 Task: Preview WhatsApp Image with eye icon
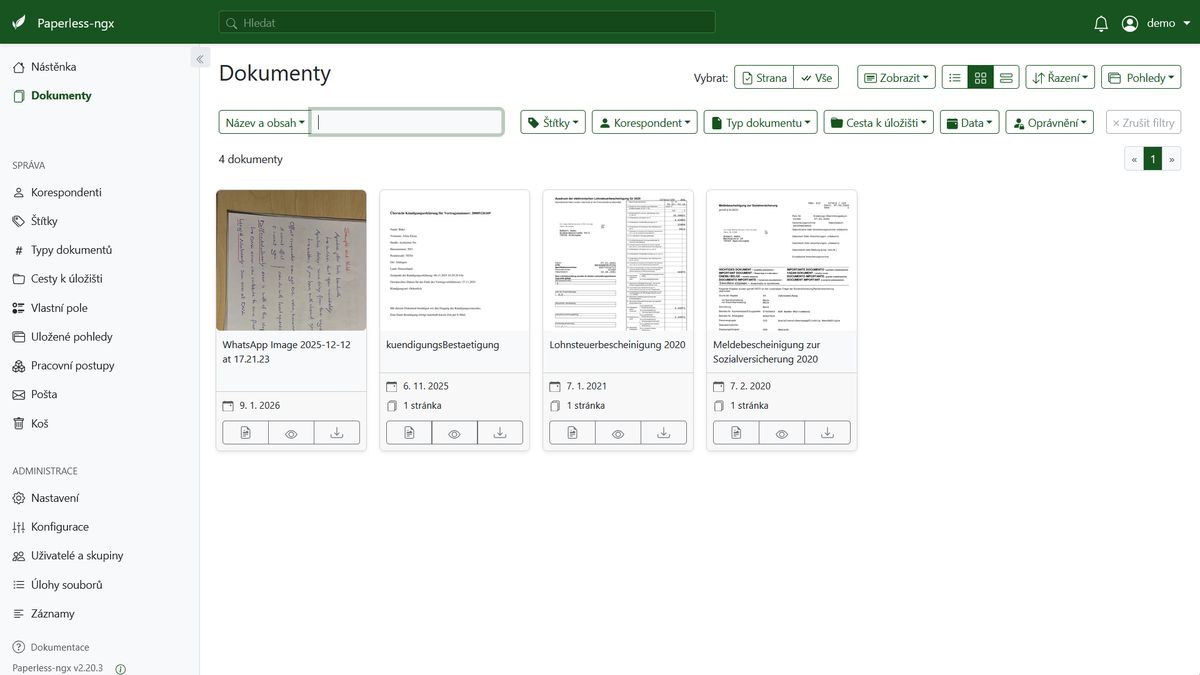point(291,433)
